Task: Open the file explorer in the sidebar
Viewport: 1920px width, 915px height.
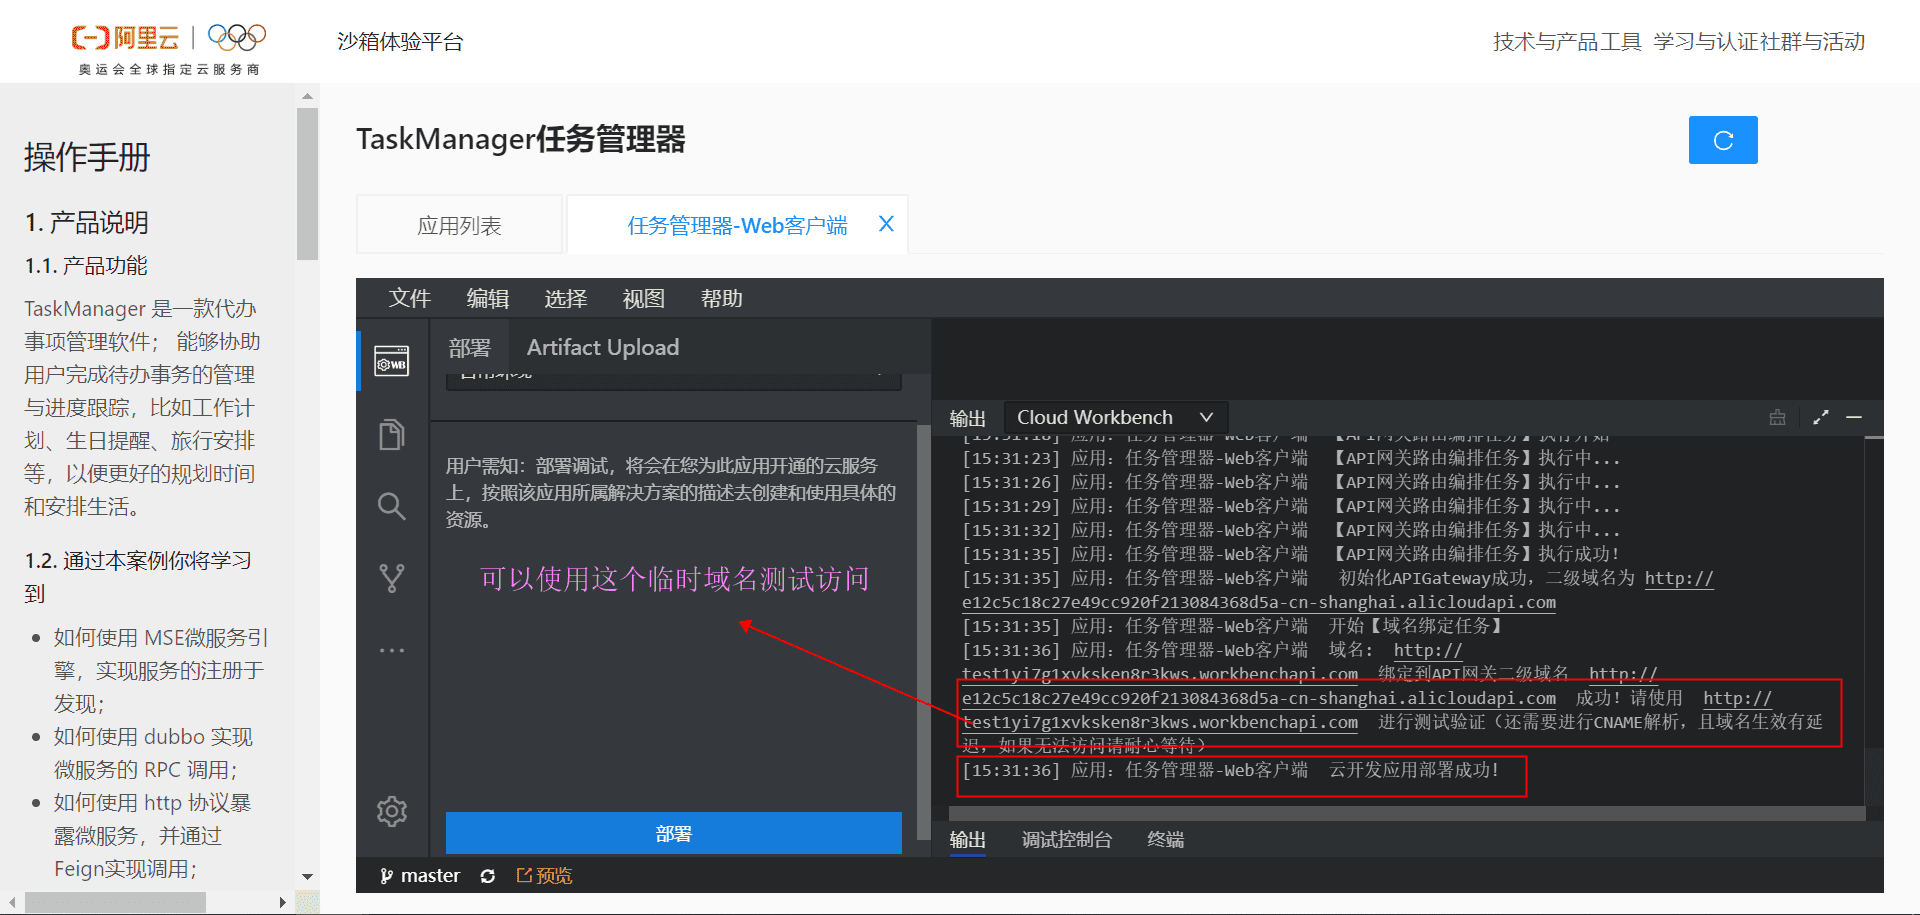Action: coord(391,434)
